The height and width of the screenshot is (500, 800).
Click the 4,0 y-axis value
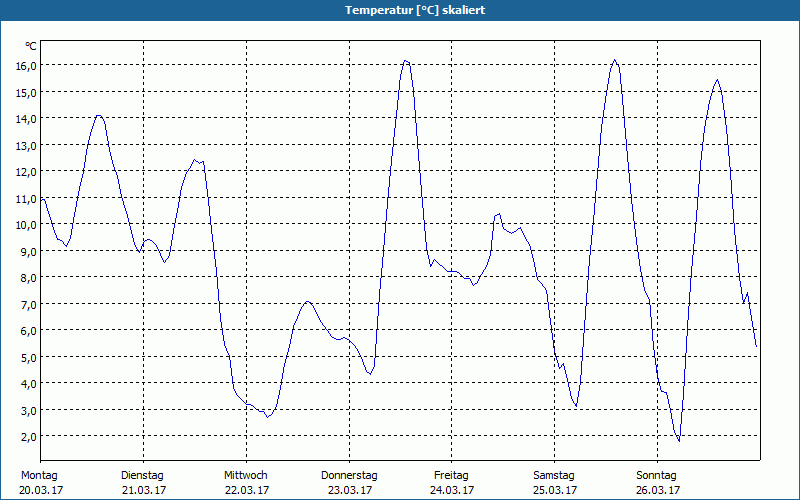pos(29,384)
